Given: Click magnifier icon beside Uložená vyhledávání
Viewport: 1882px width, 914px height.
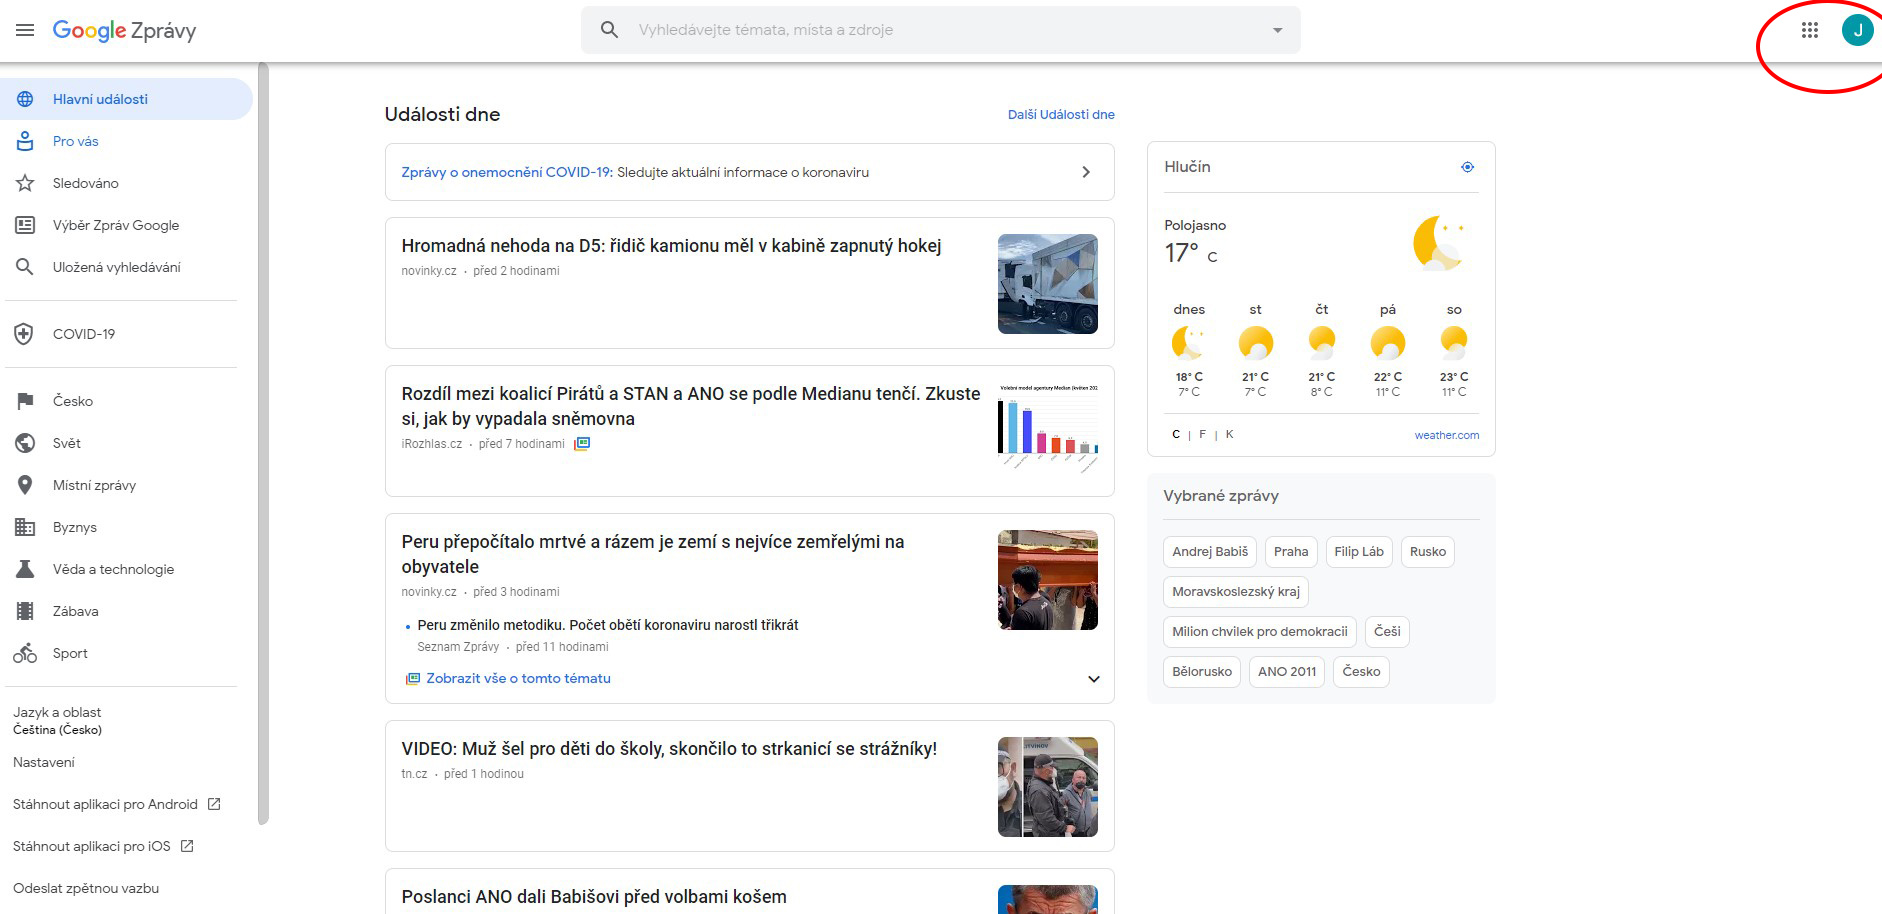Looking at the screenshot, I should [x=25, y=267].
